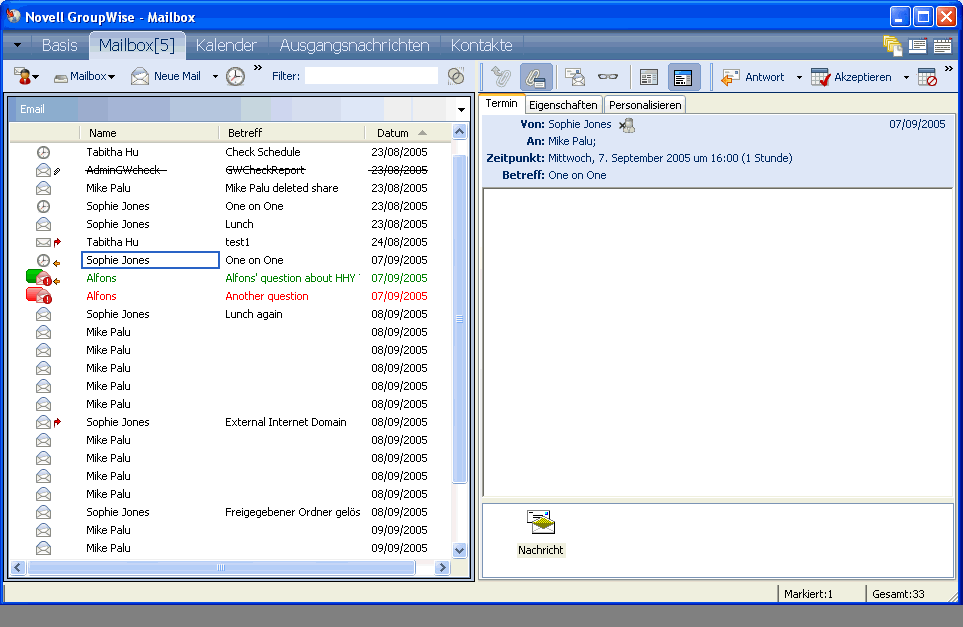Click the find/link icon beside the Filter field
Viewport: 963px width, 627px height.
click(x=456, y=76)
